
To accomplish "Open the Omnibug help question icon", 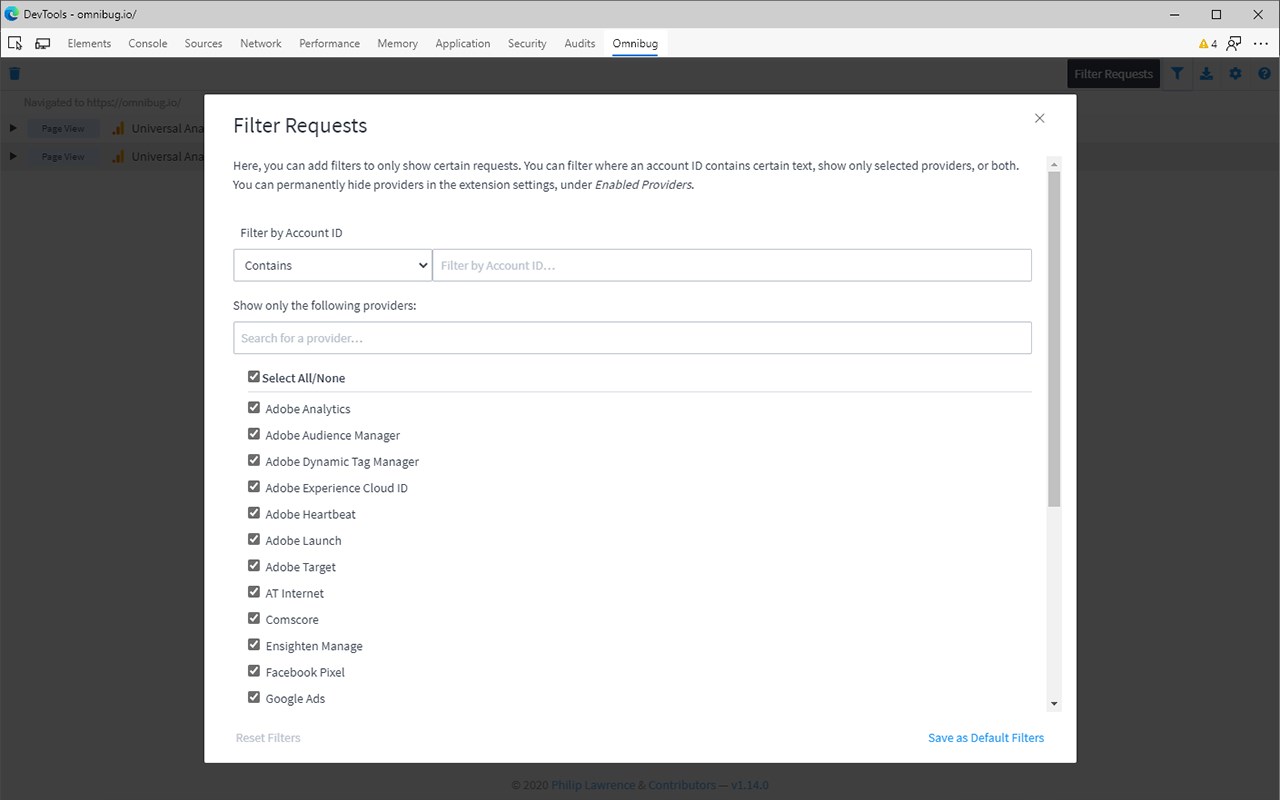I will click(x=1264, y=73).
